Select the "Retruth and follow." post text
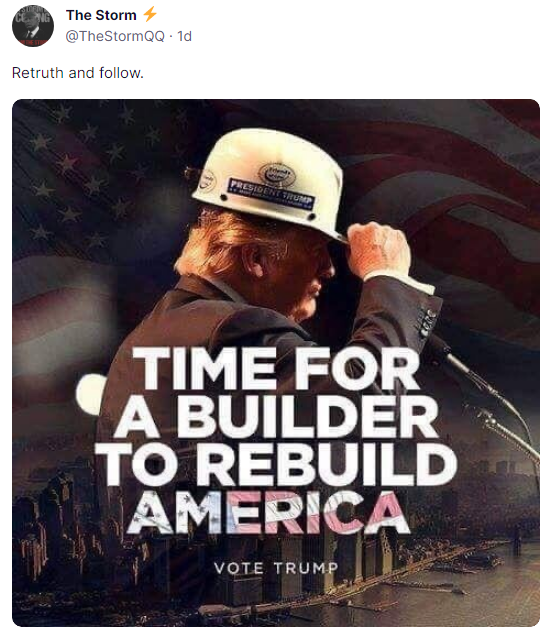Viewport: 546px width, 632px height. pos(78,73)
